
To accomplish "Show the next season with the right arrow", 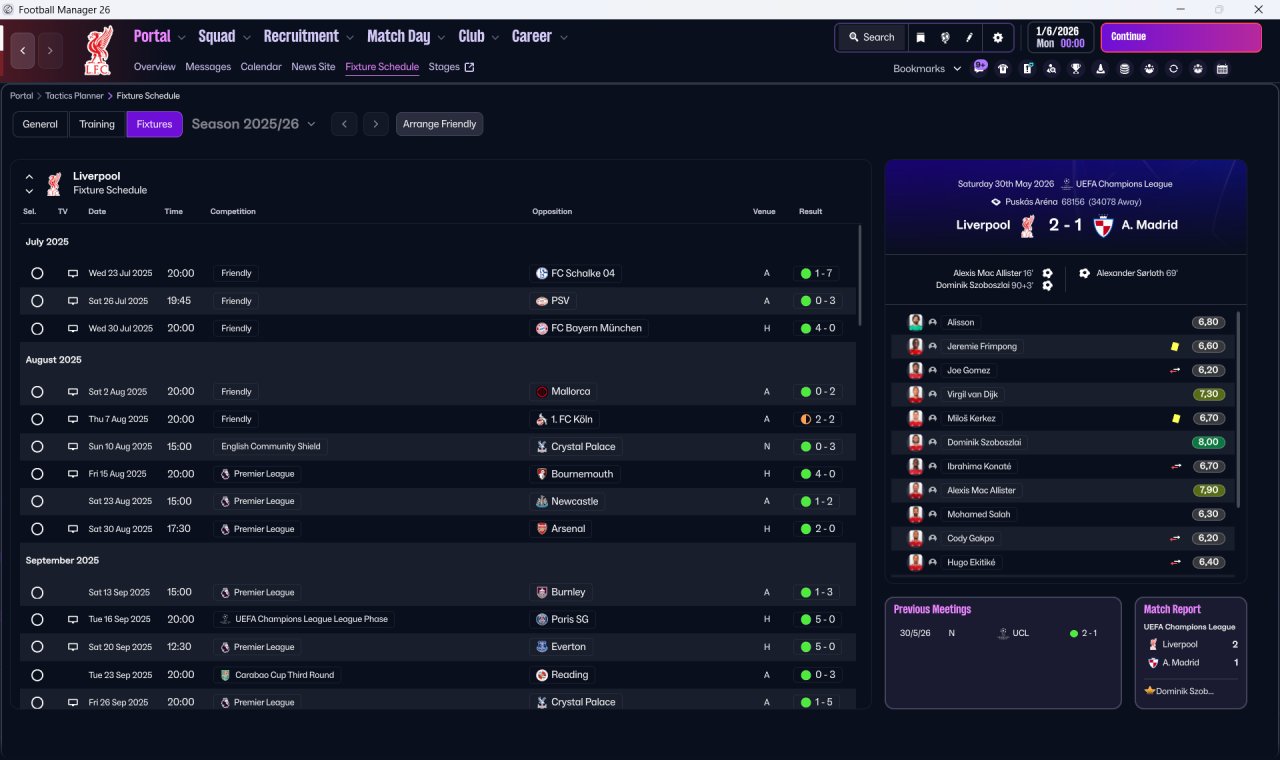I will click(x=375, y=124).
